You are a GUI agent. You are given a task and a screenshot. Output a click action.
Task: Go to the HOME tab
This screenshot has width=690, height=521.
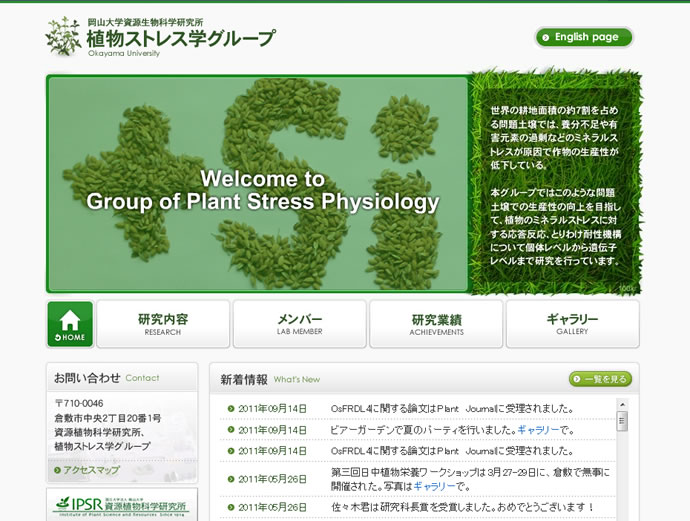(x=70, y=324)
